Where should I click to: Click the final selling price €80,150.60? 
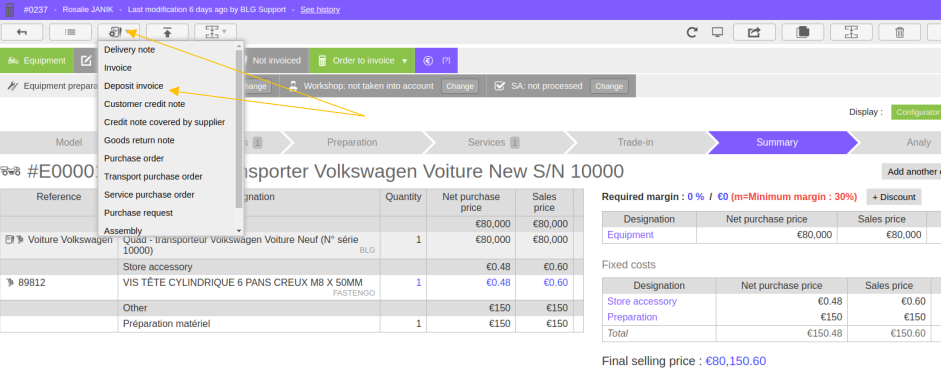click(x=735, y=361)
